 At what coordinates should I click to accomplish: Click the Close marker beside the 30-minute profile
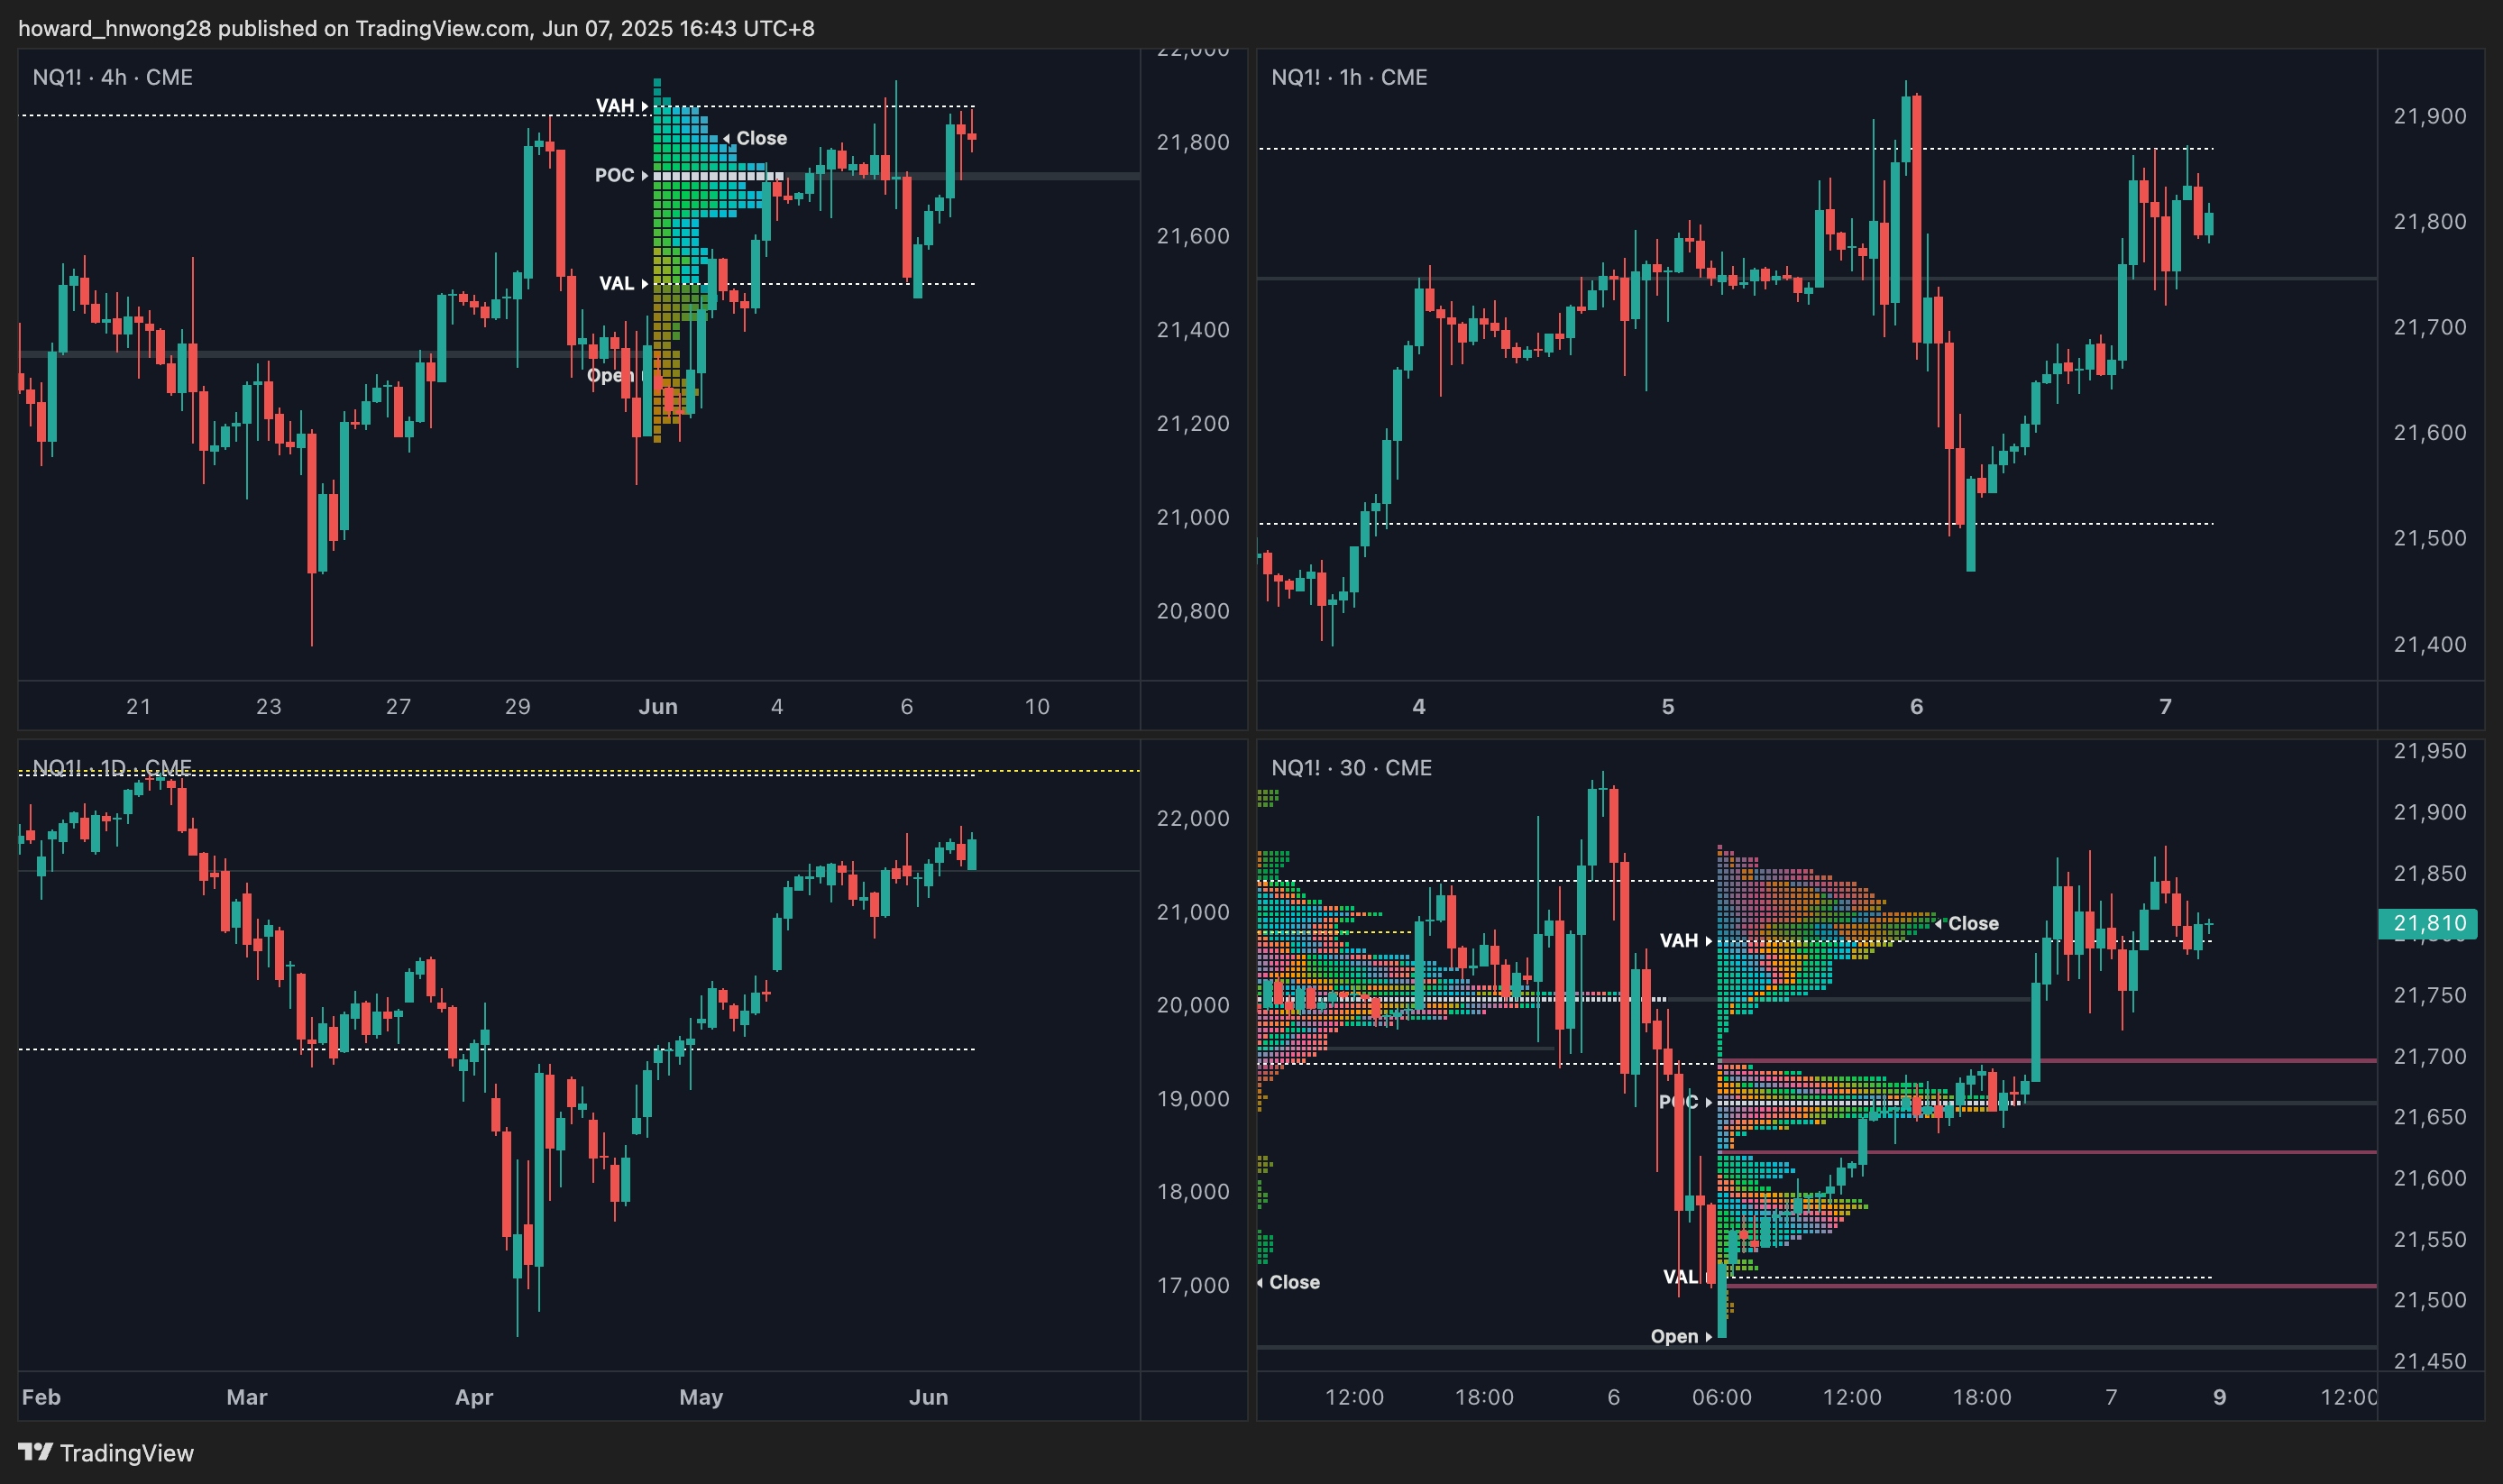tap(1967, 923)
